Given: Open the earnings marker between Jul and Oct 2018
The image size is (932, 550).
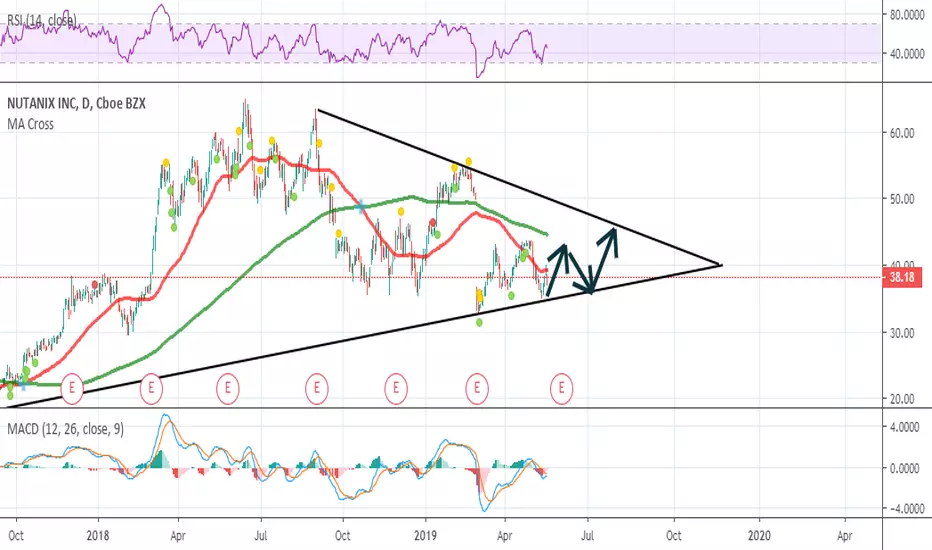Looking at the screenshot, I should tap(317, 388).
